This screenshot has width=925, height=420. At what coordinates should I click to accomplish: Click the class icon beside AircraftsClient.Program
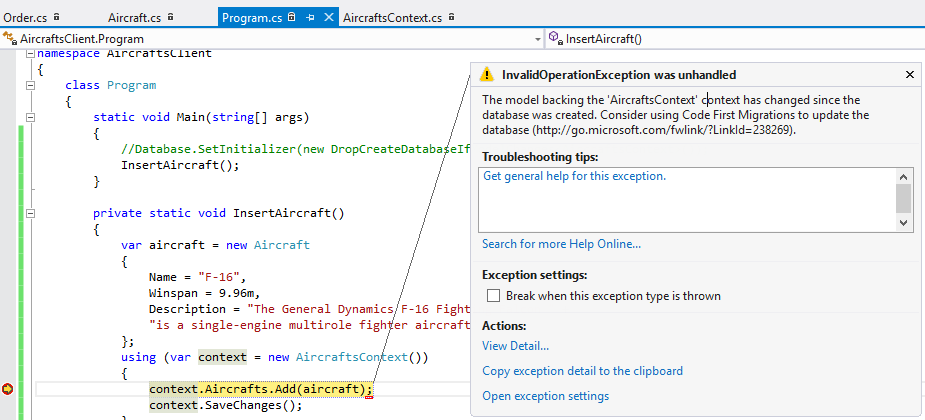pos(10,38)
